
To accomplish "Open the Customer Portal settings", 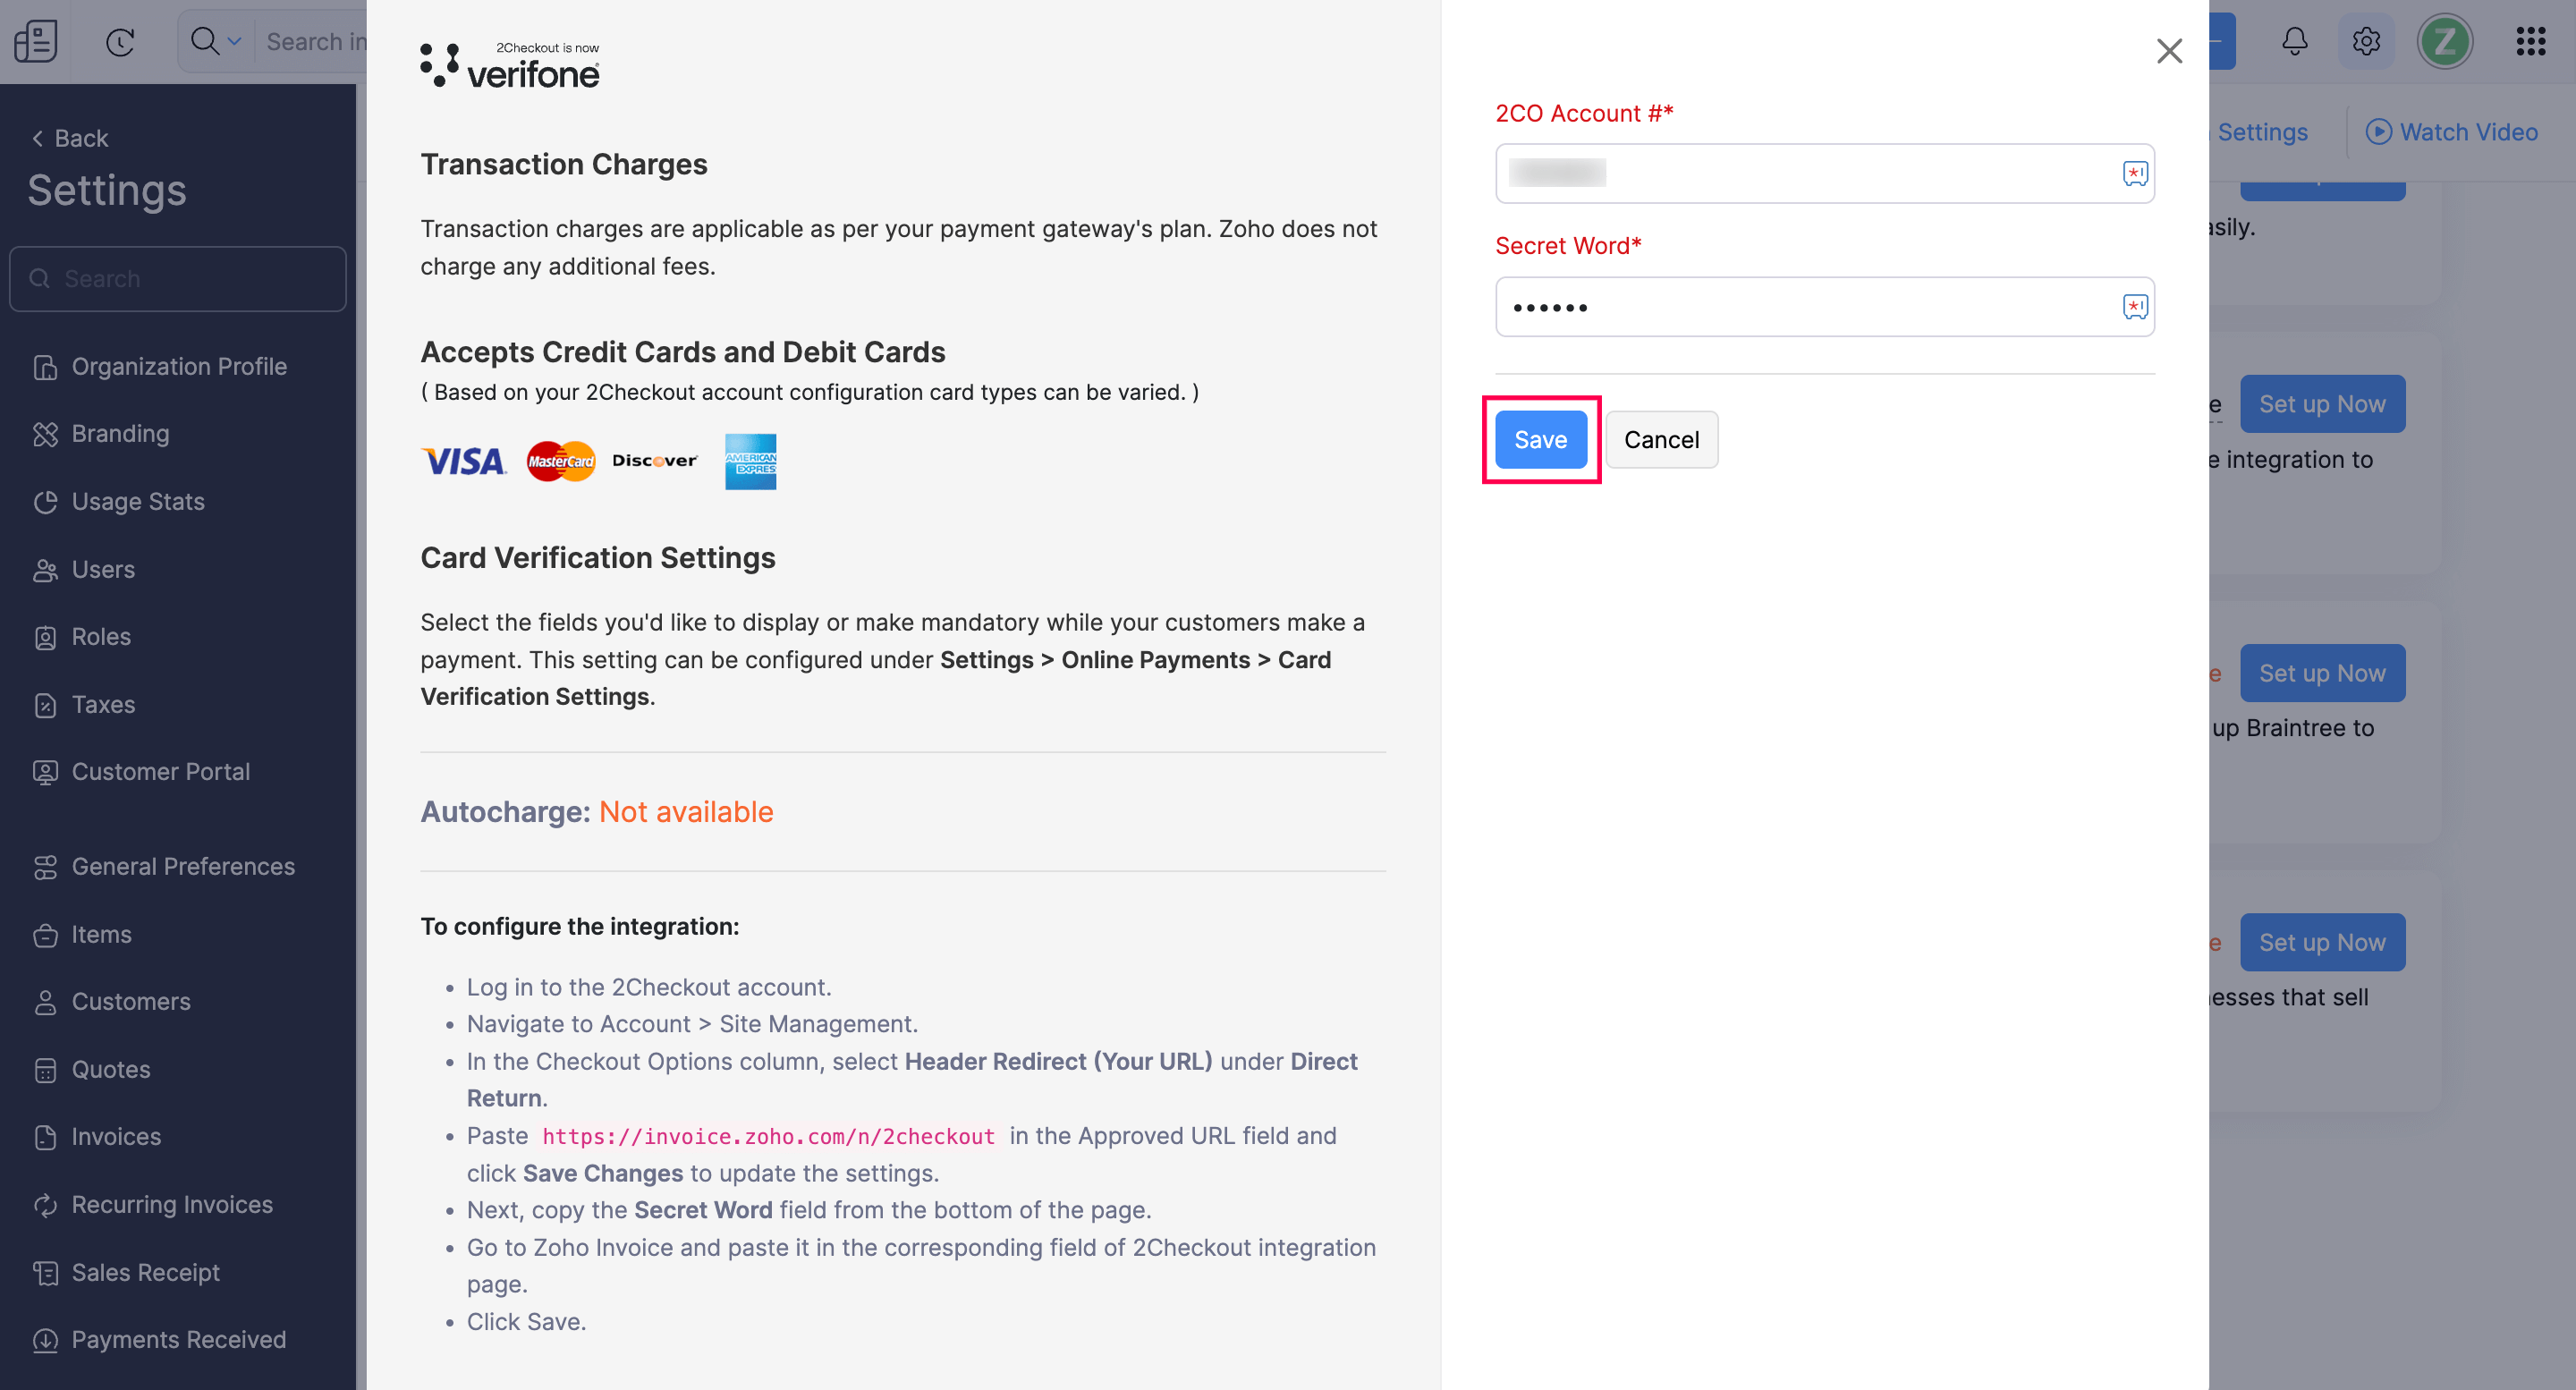I will (x=160, y=771).
